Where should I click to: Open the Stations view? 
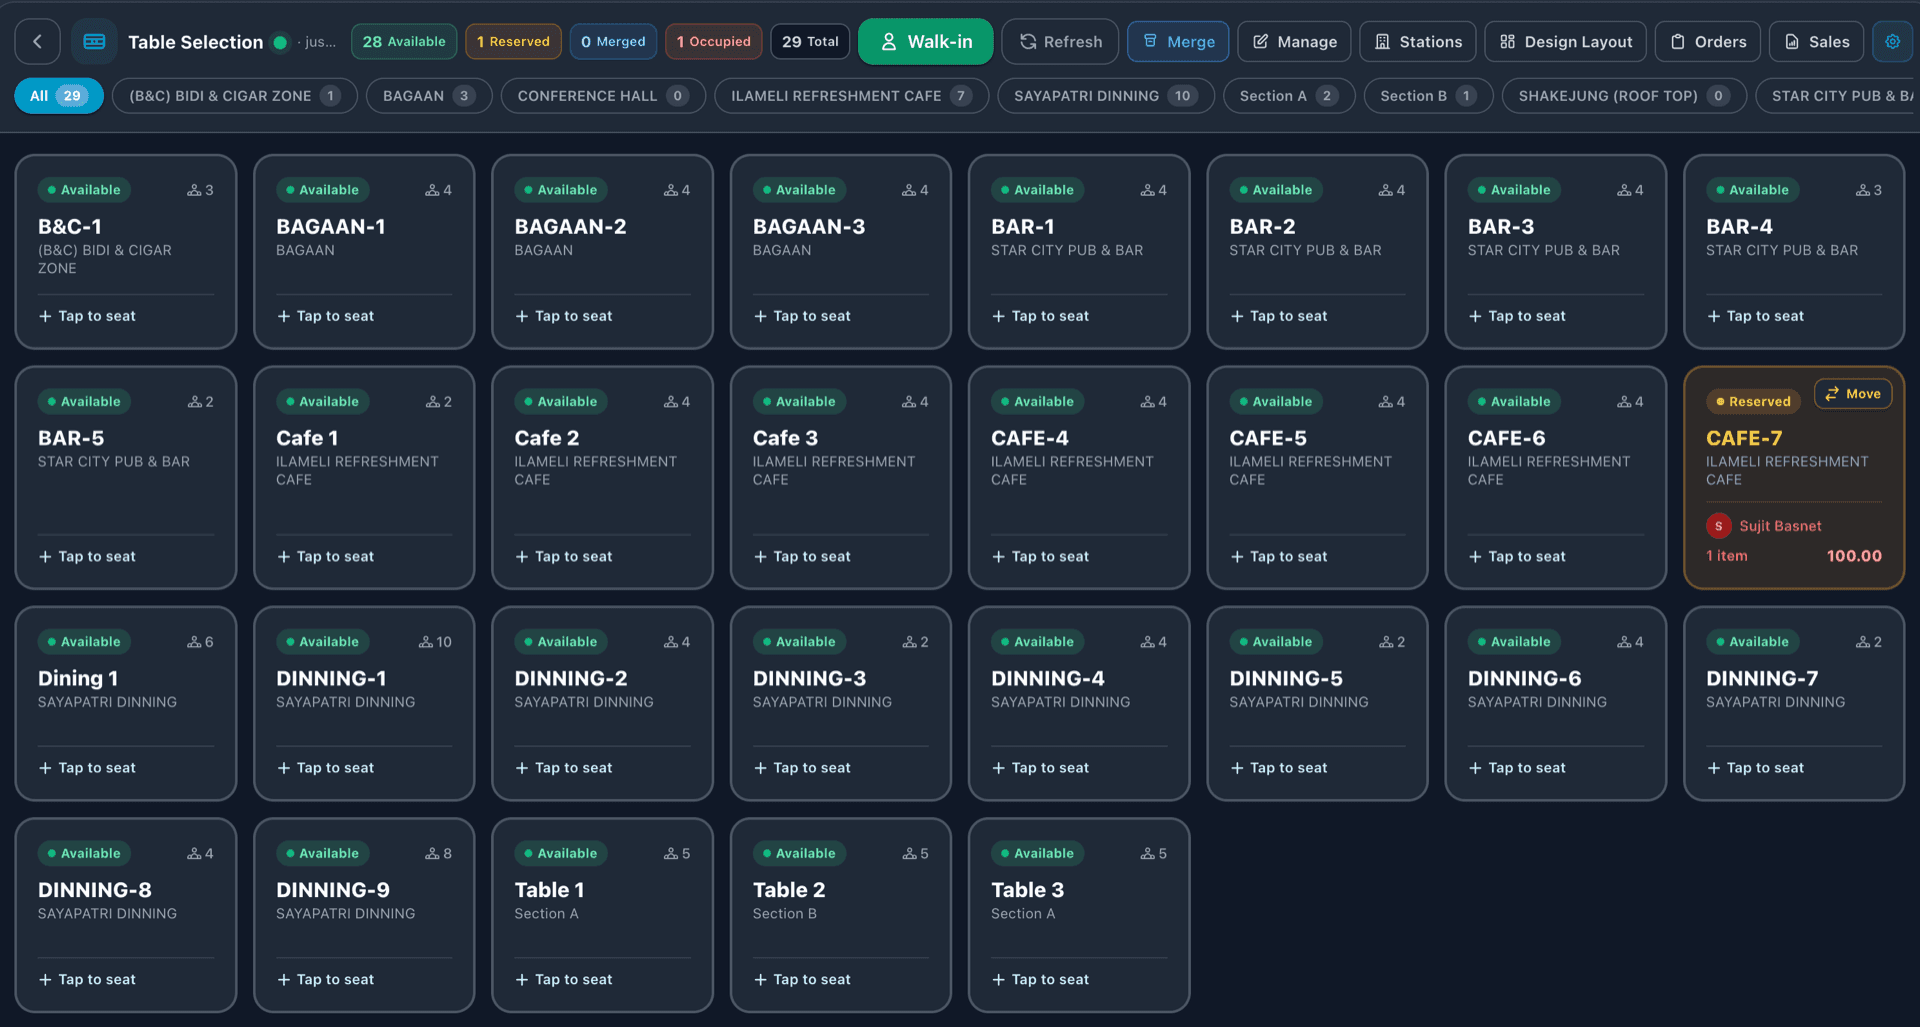tap(1418, 42)
